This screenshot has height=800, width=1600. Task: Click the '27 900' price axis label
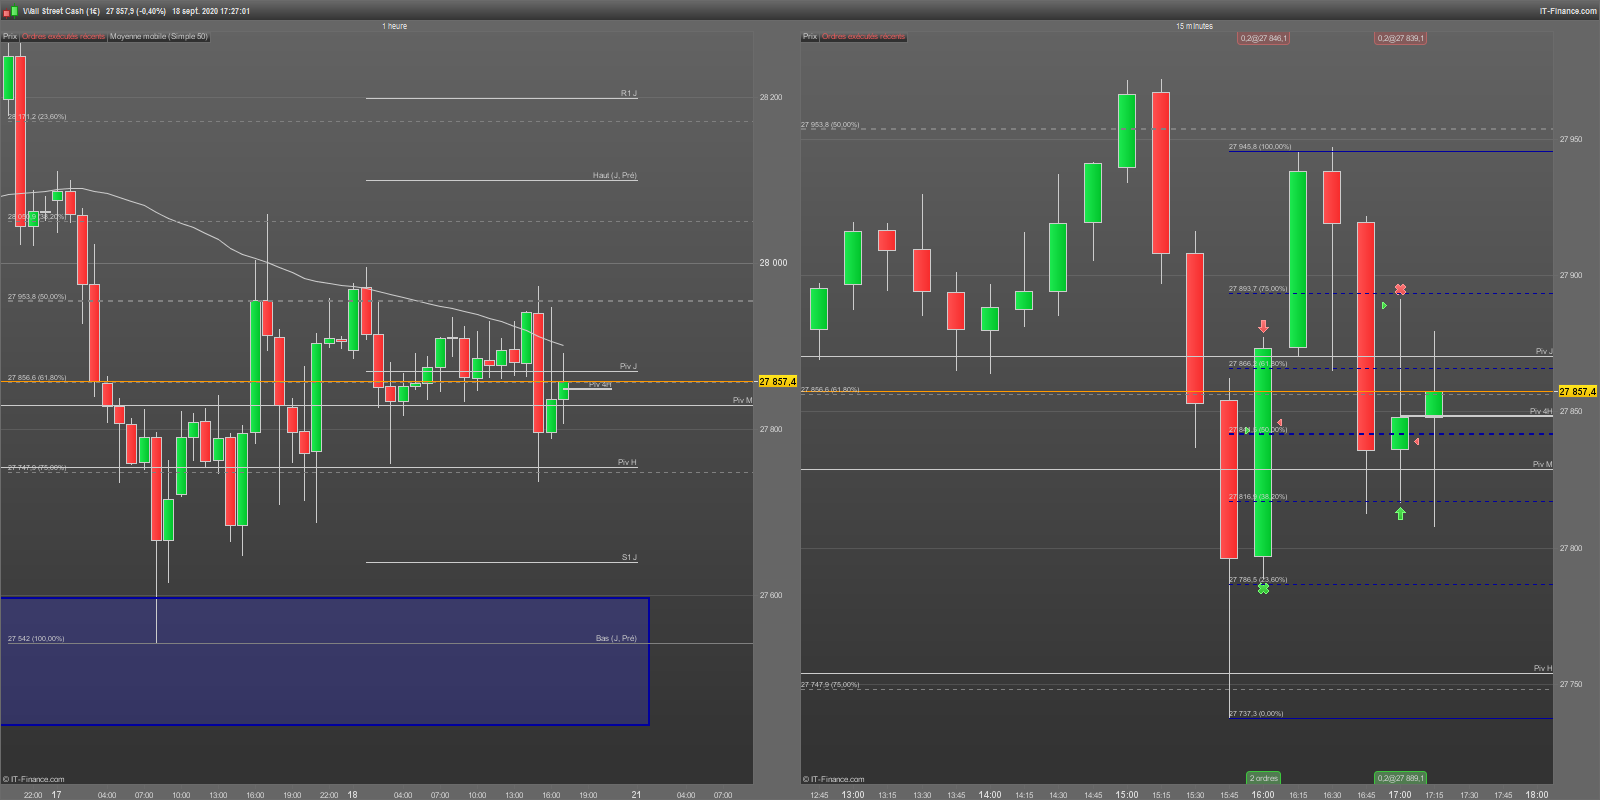tap(1571, 275)
